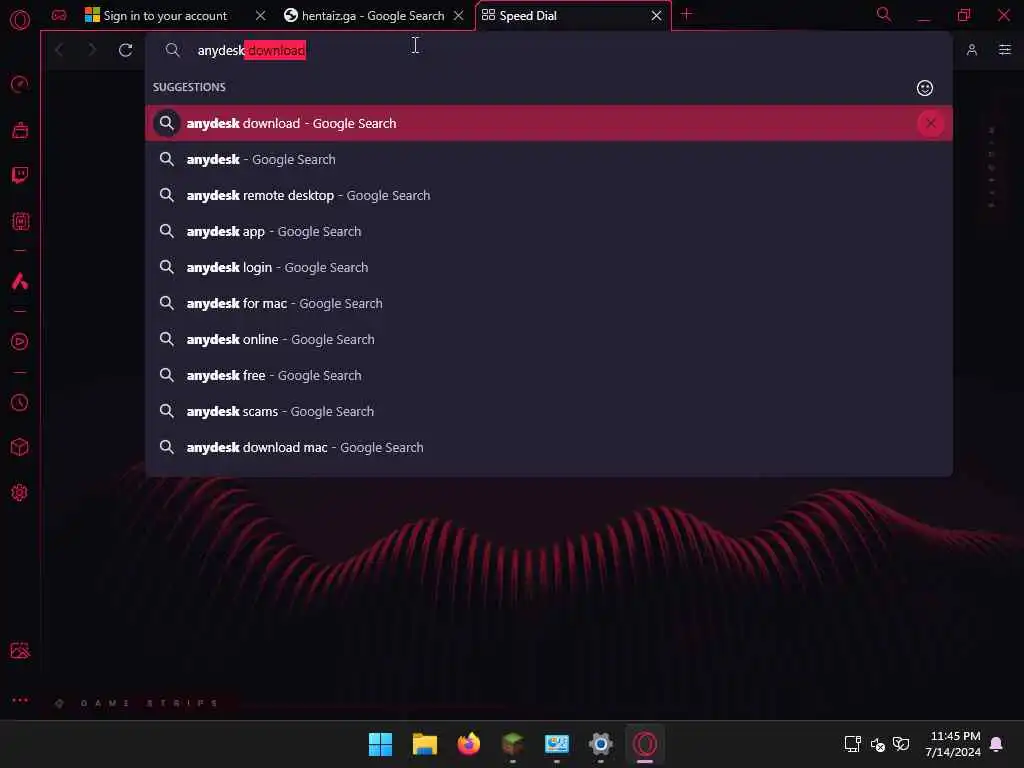Go forward with the right arrow
This screenshot has height=768, width=1024.
point(91,50)
